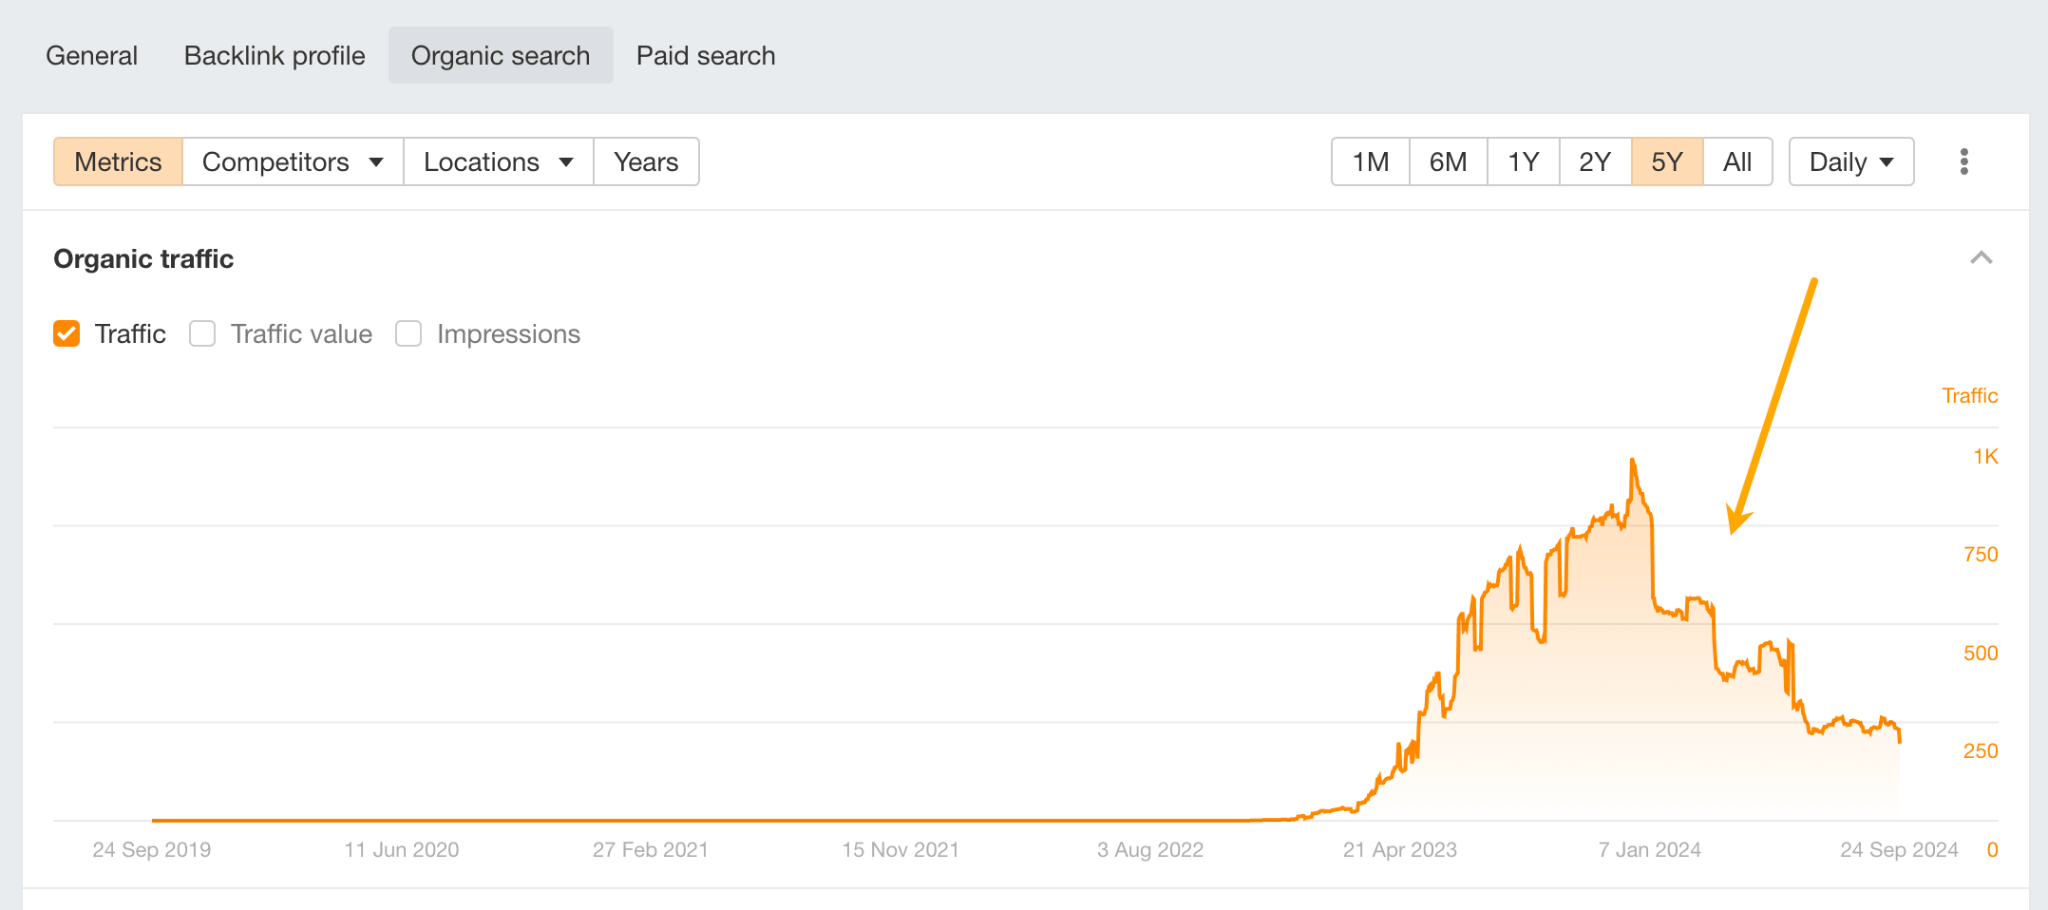Open the Competitors dropdown

(291, 161)
